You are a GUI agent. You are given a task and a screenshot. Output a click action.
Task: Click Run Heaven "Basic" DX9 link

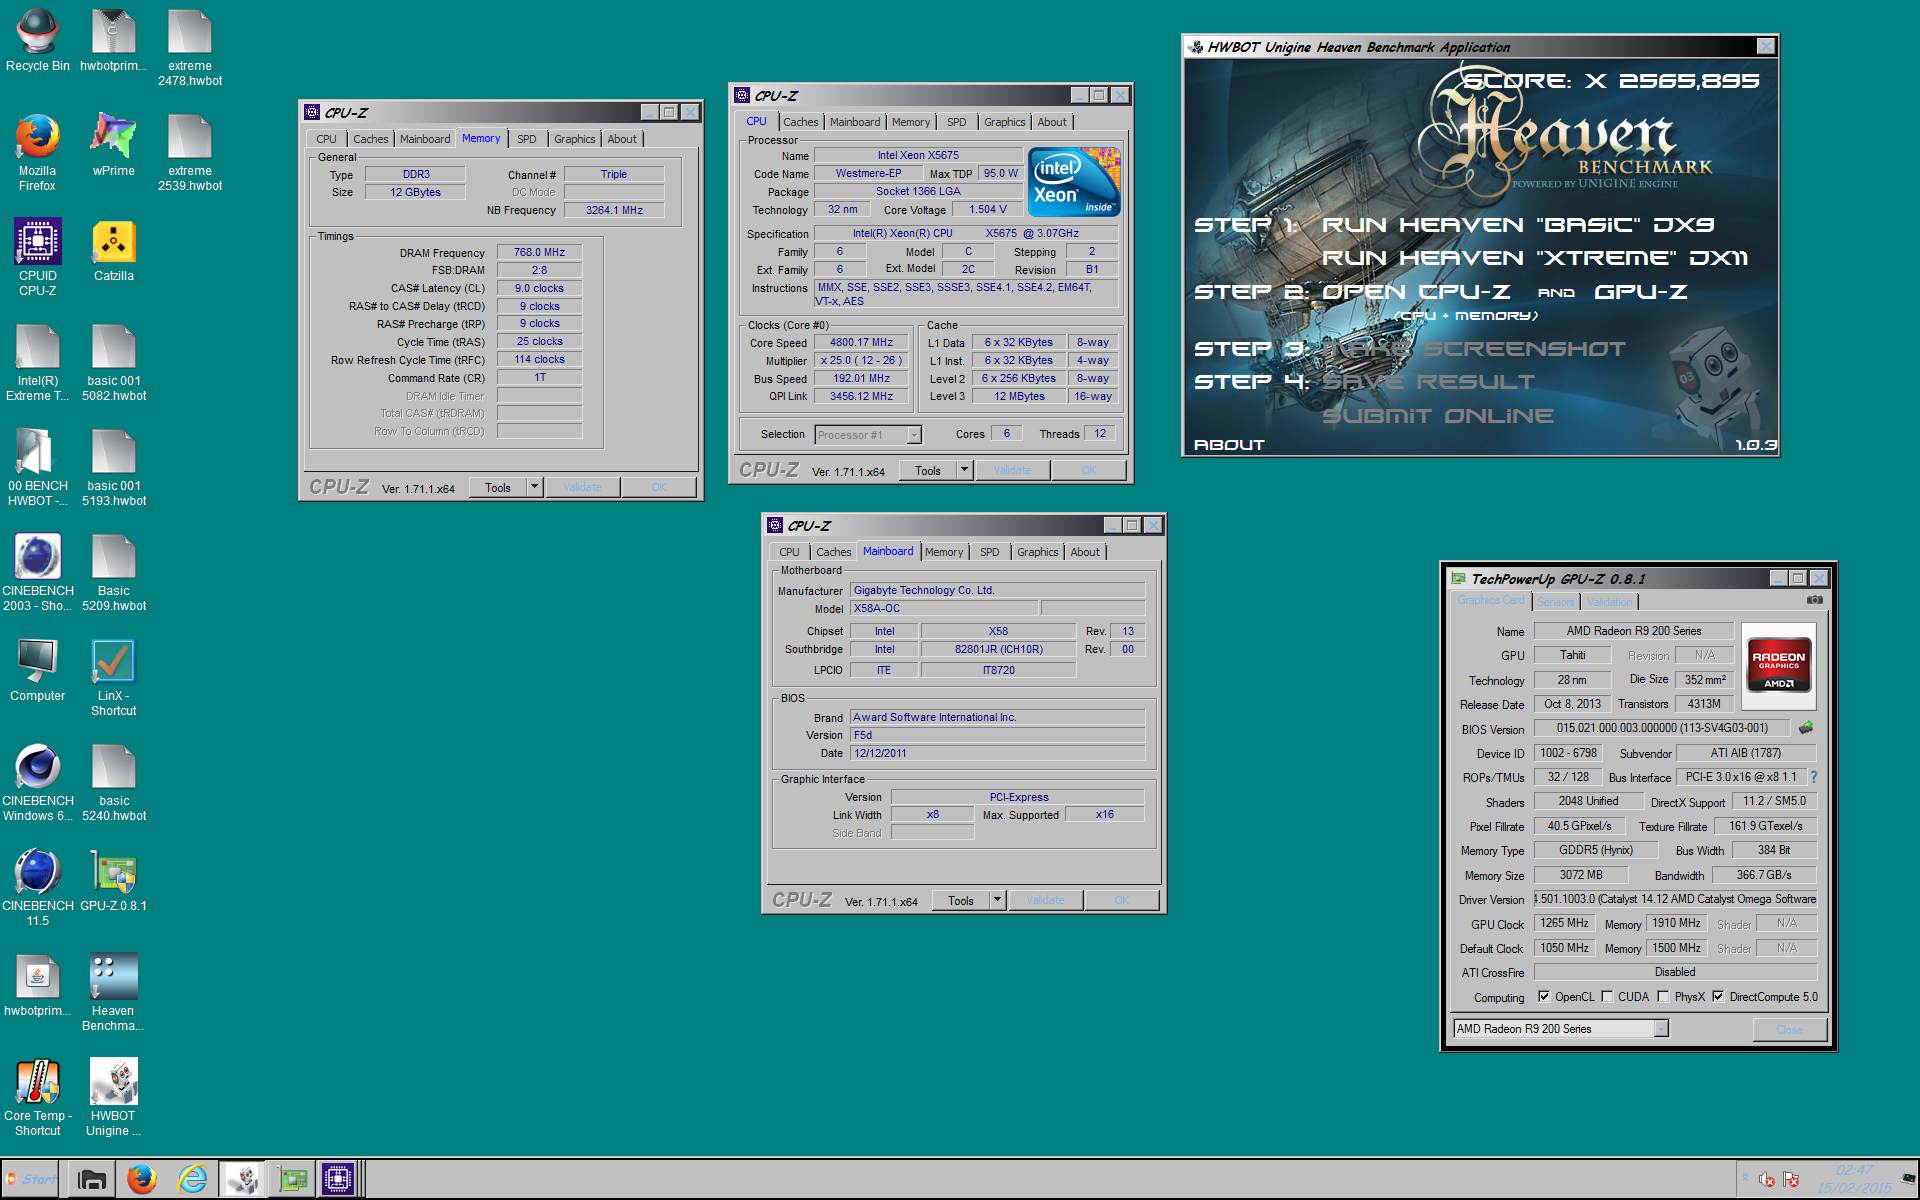click(1518, 225)
